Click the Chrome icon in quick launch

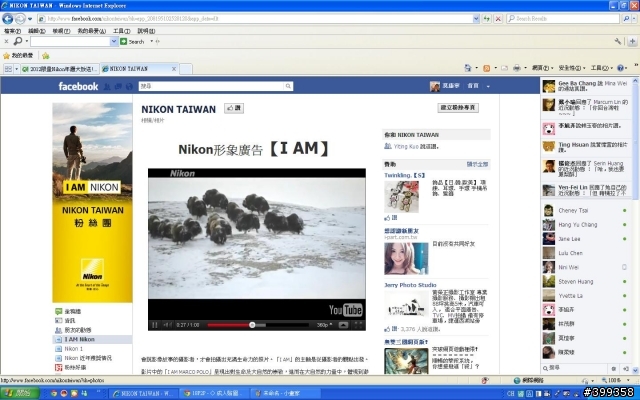[x=54, y=393]
